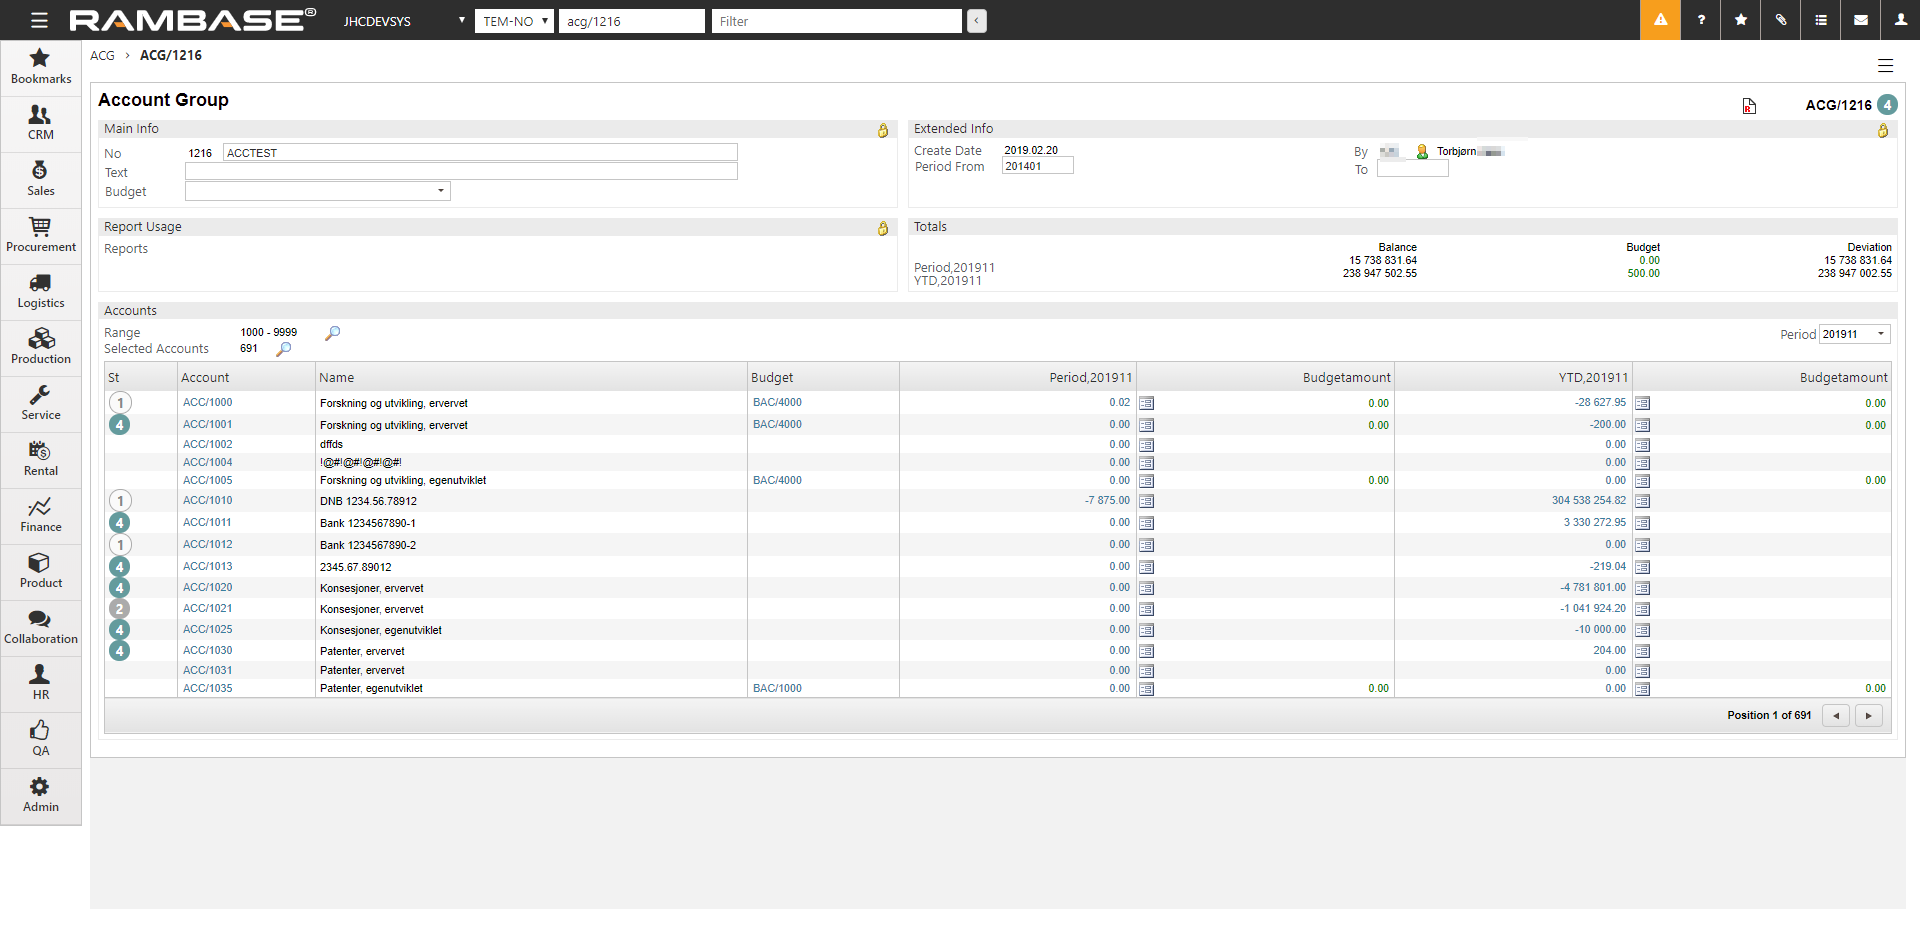
Task: Open period details icon for ACC/1000 row
Action: tap(1147, 403)
